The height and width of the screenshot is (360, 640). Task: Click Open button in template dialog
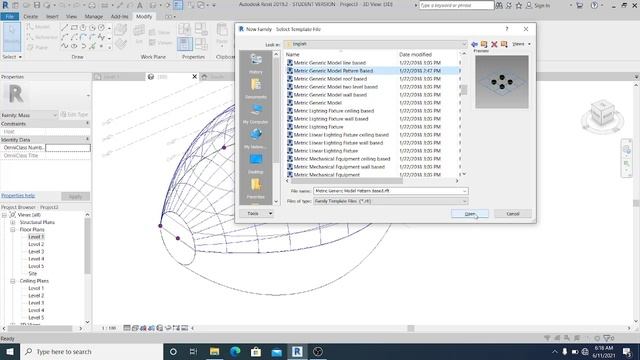point(470,214)
